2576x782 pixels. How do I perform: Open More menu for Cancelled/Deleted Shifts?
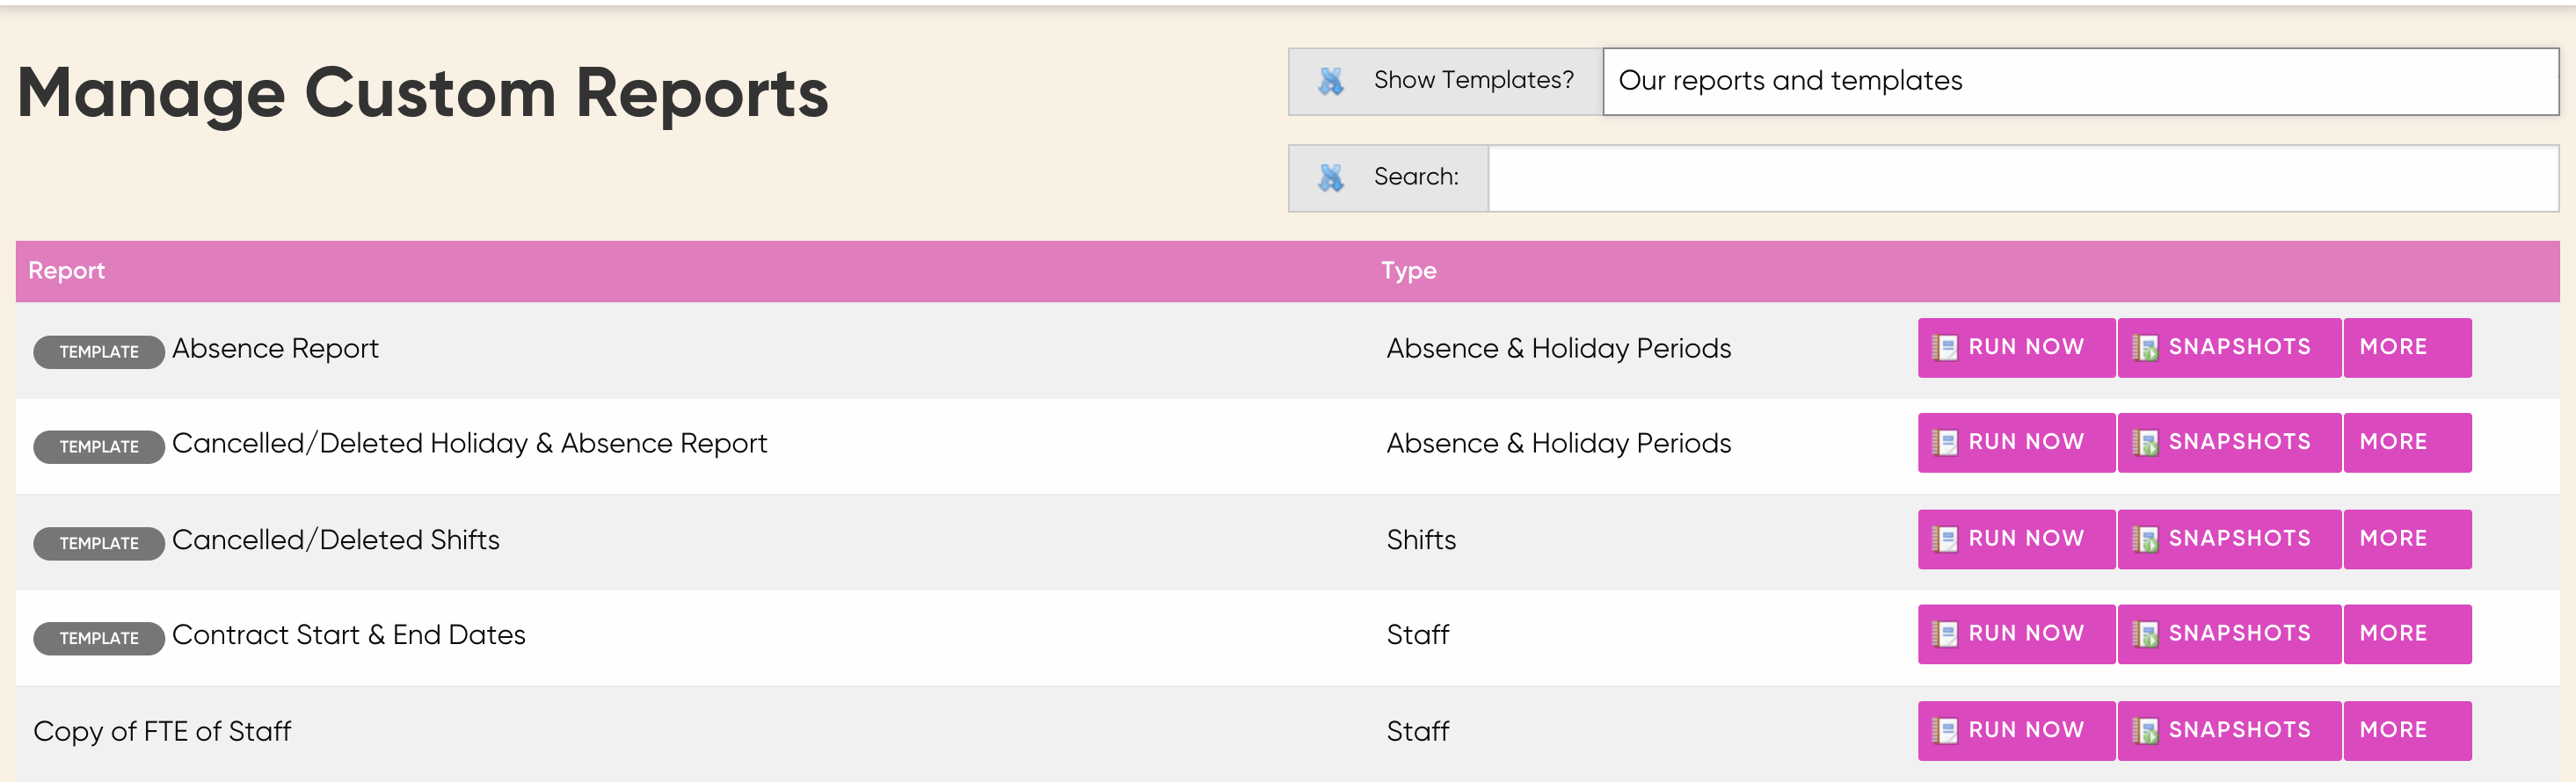click(2407, 539)
